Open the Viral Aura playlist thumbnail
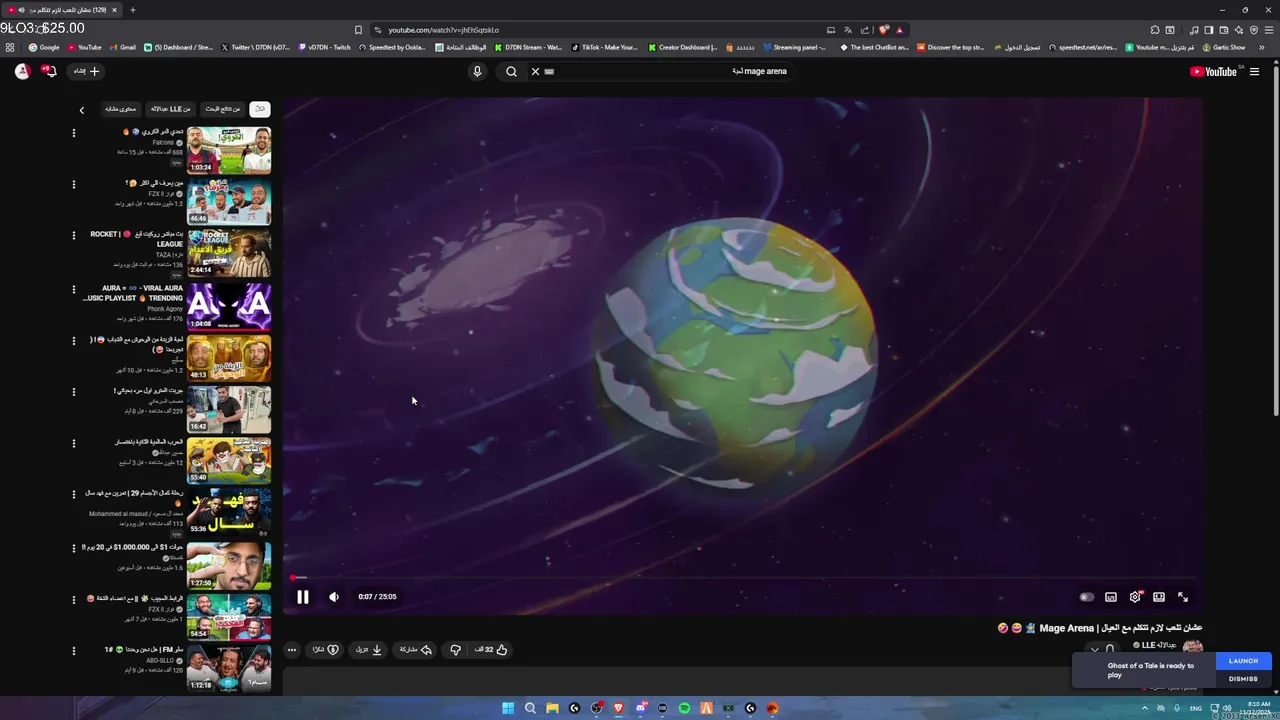The width and height of the screenshot is (1280, 720). point(229,306)
